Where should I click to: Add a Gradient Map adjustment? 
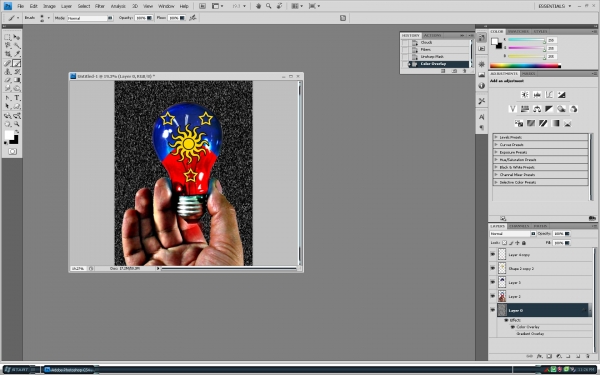click(555, 123)
